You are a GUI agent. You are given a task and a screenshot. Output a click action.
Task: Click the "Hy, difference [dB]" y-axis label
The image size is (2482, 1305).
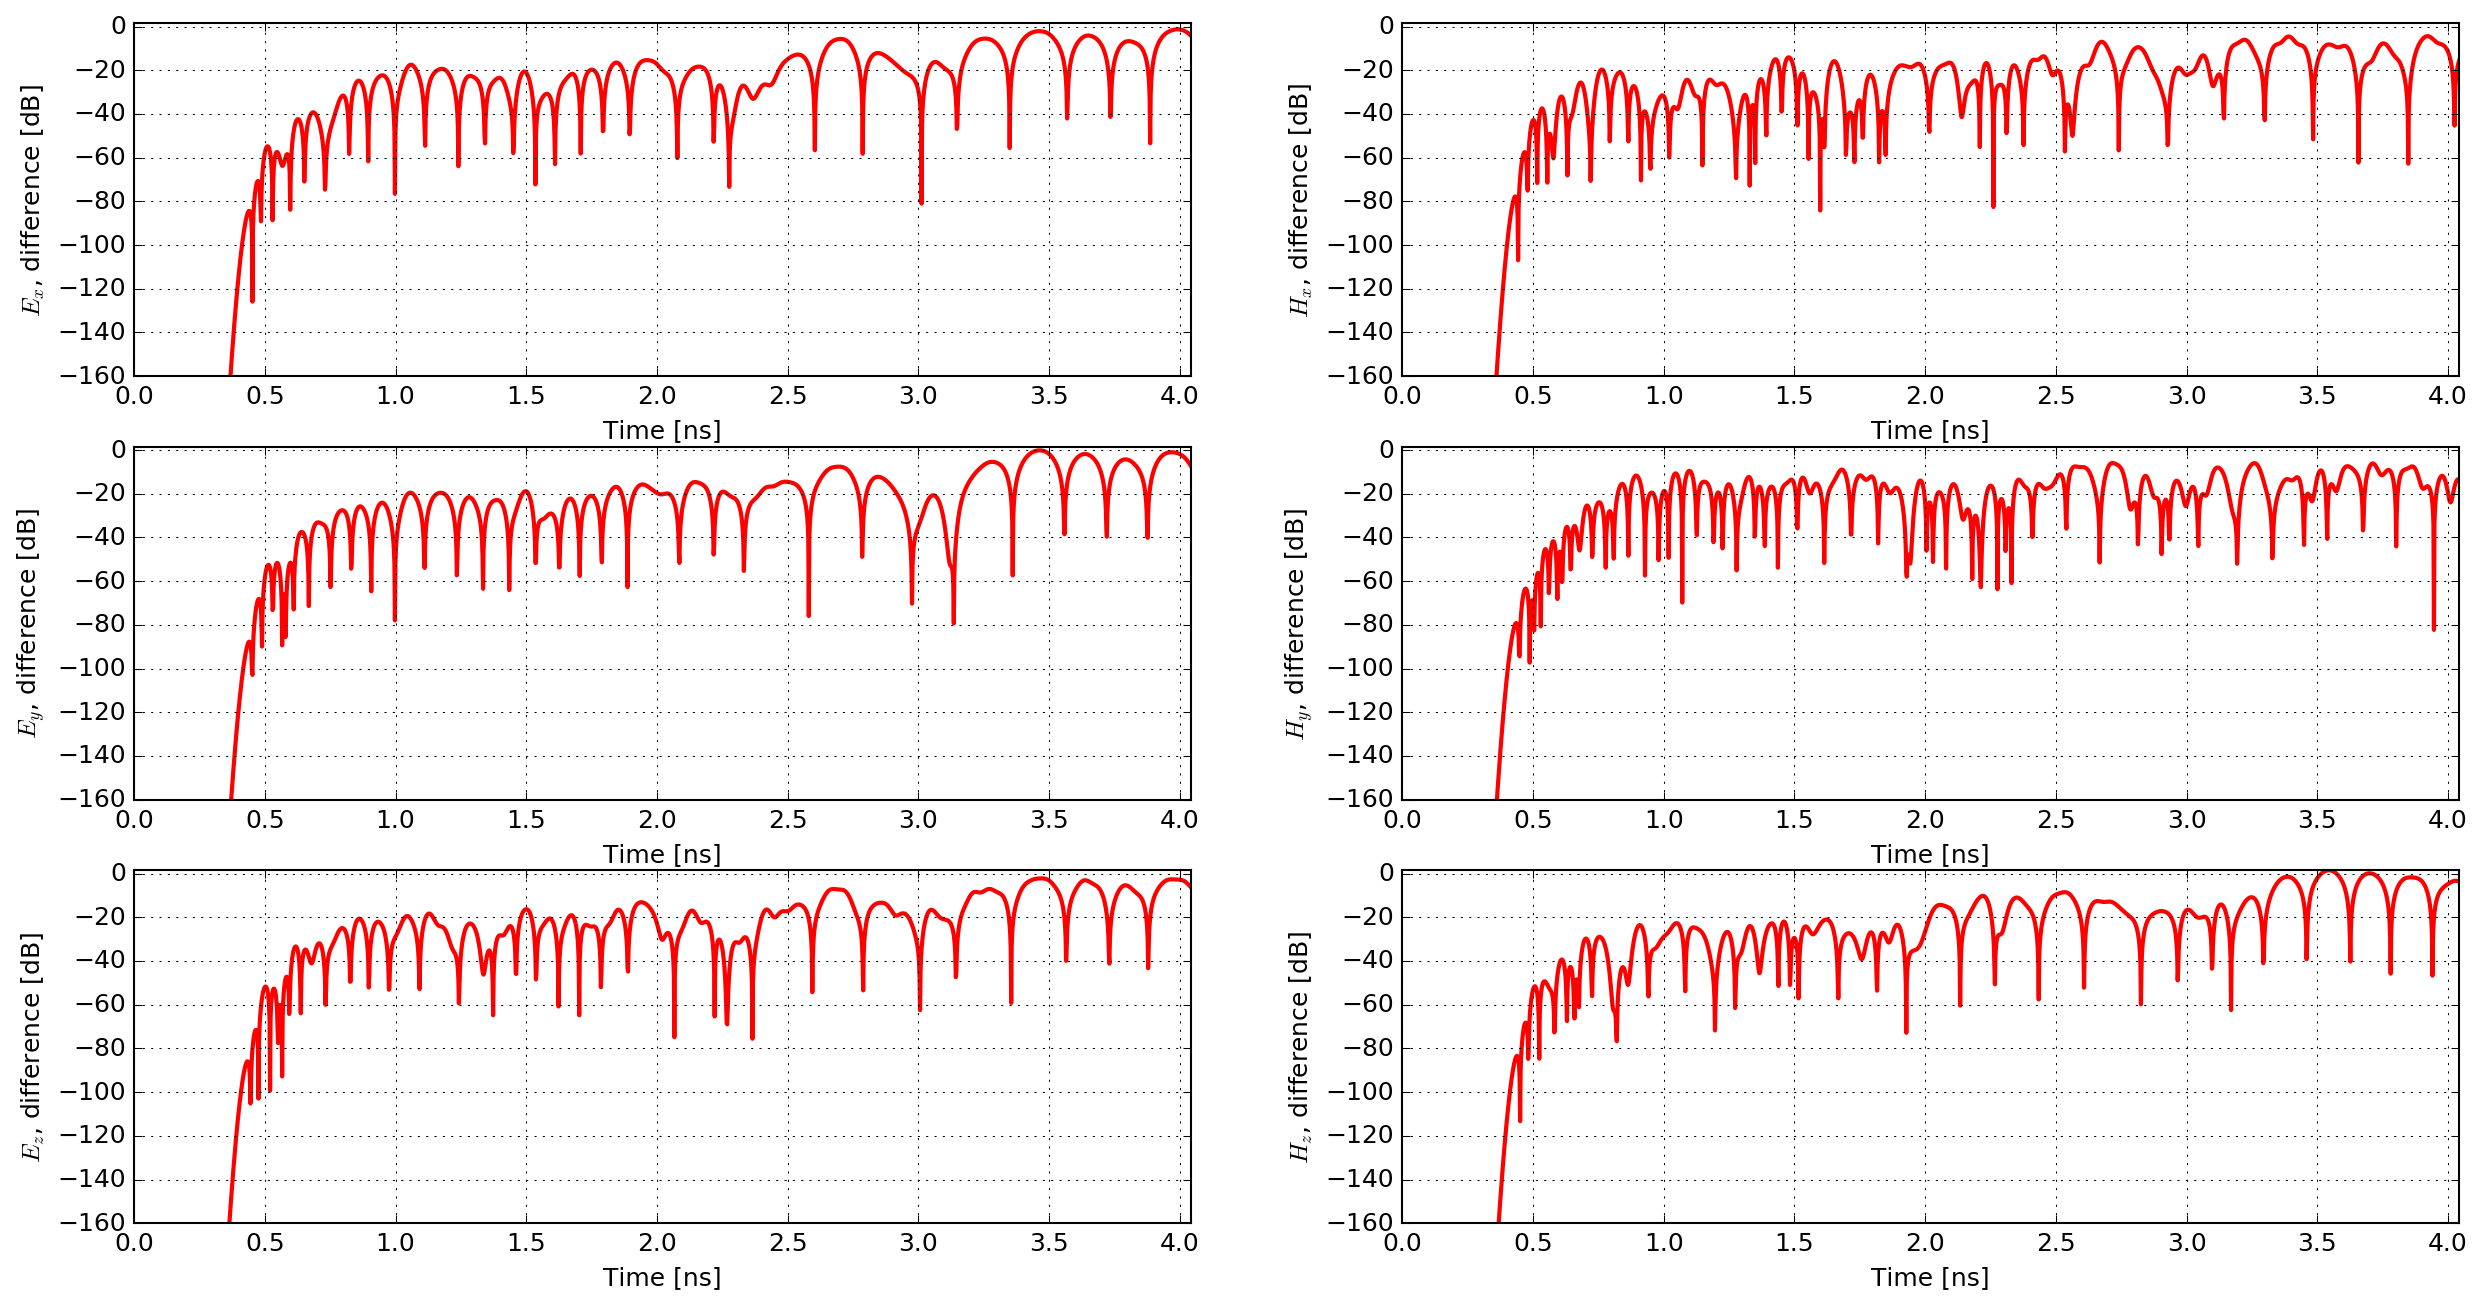point(1297,623)
